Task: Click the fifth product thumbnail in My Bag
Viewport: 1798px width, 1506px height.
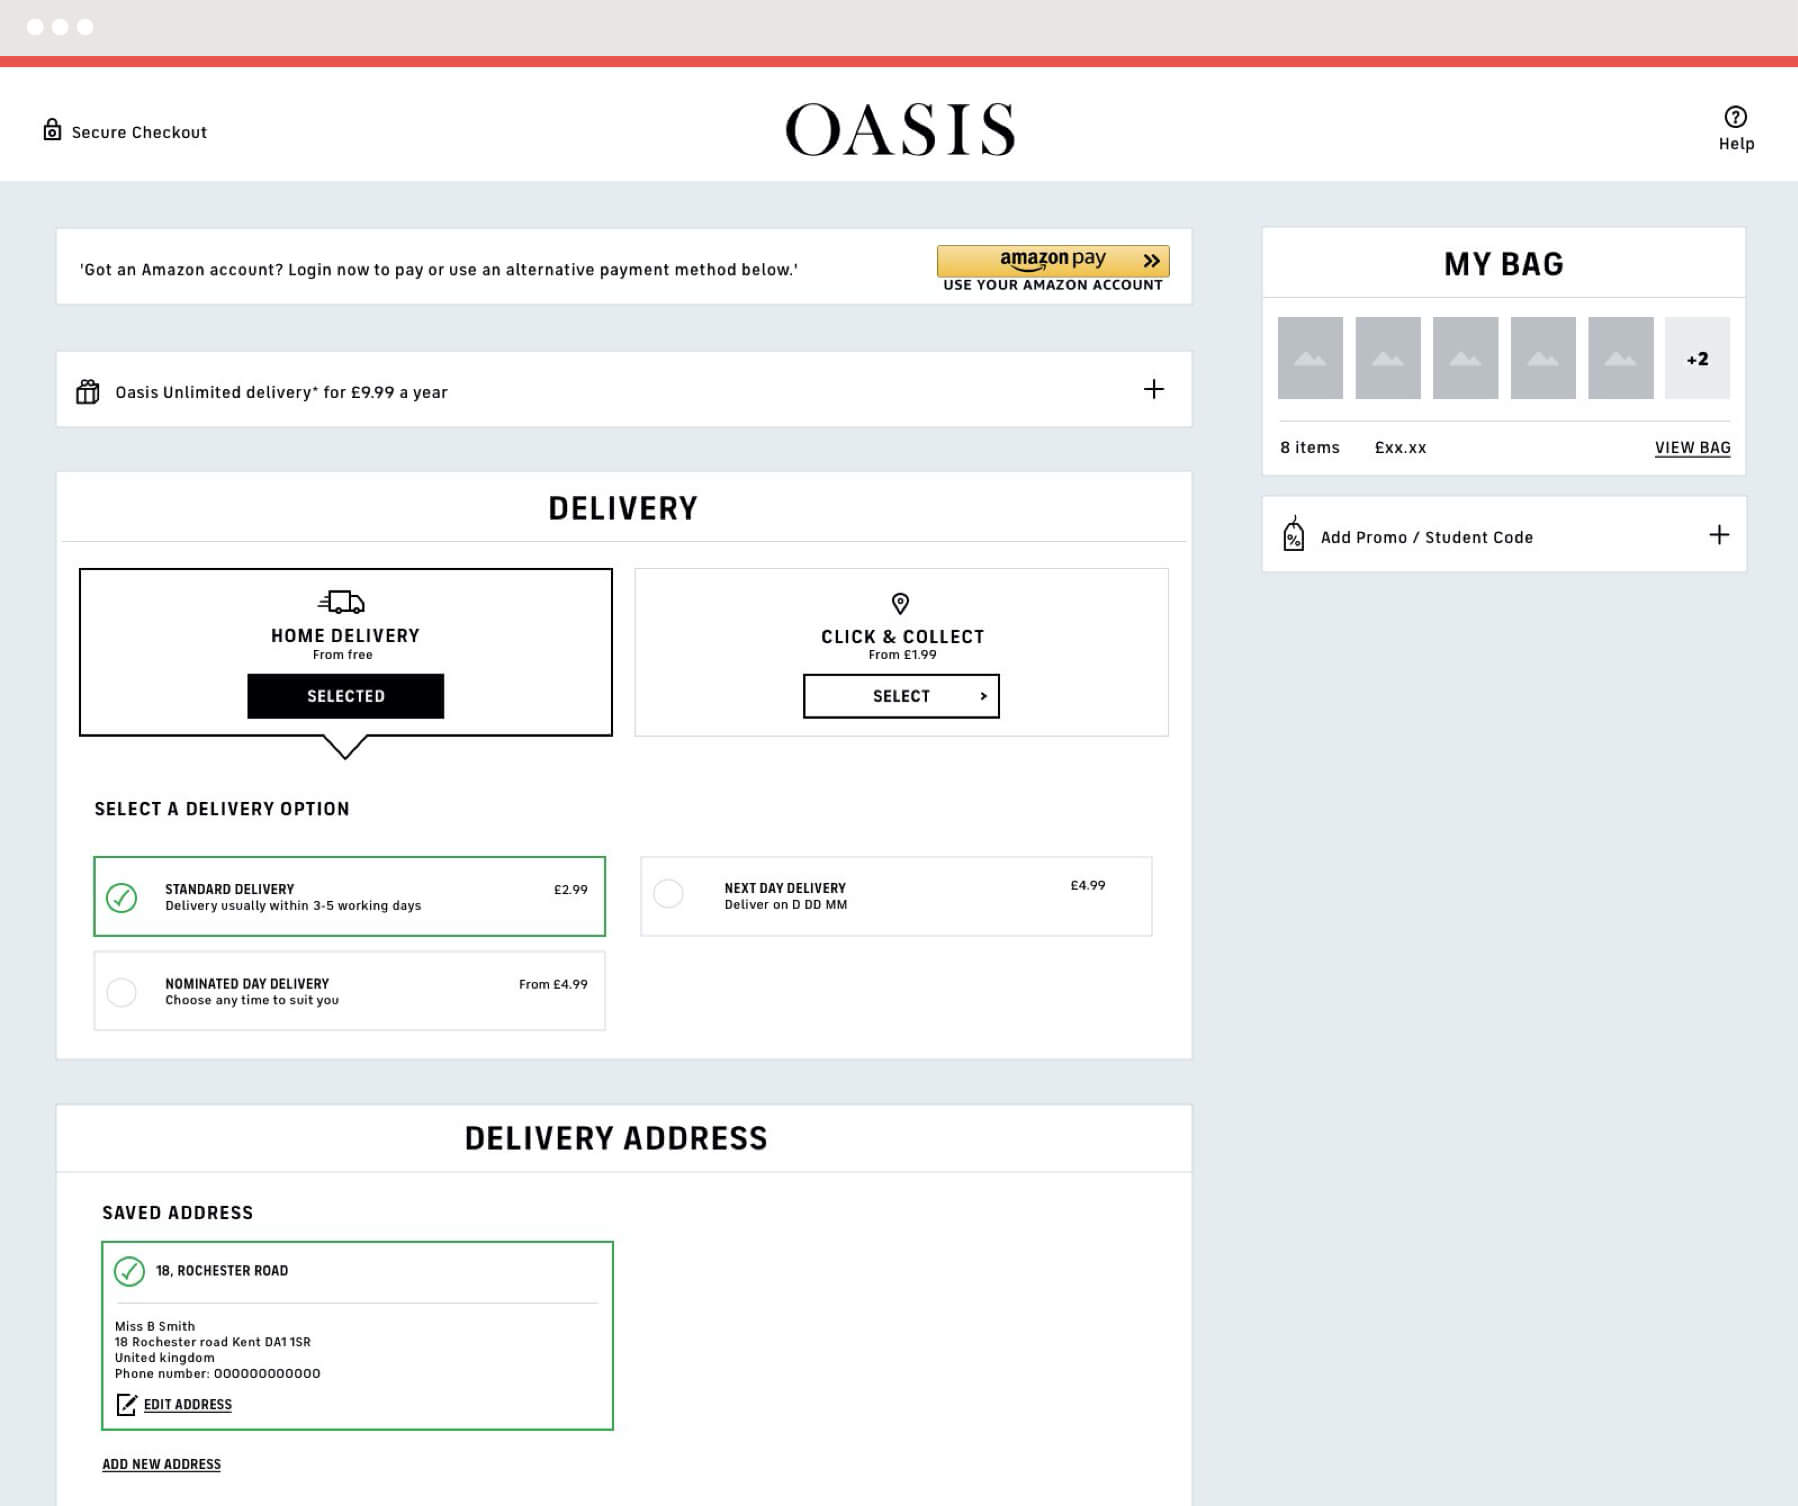Action: coord(1620,358)
